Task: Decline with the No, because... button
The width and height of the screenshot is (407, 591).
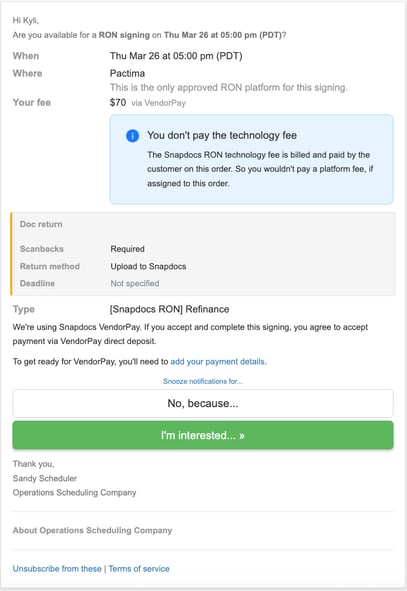Action: 203,403
